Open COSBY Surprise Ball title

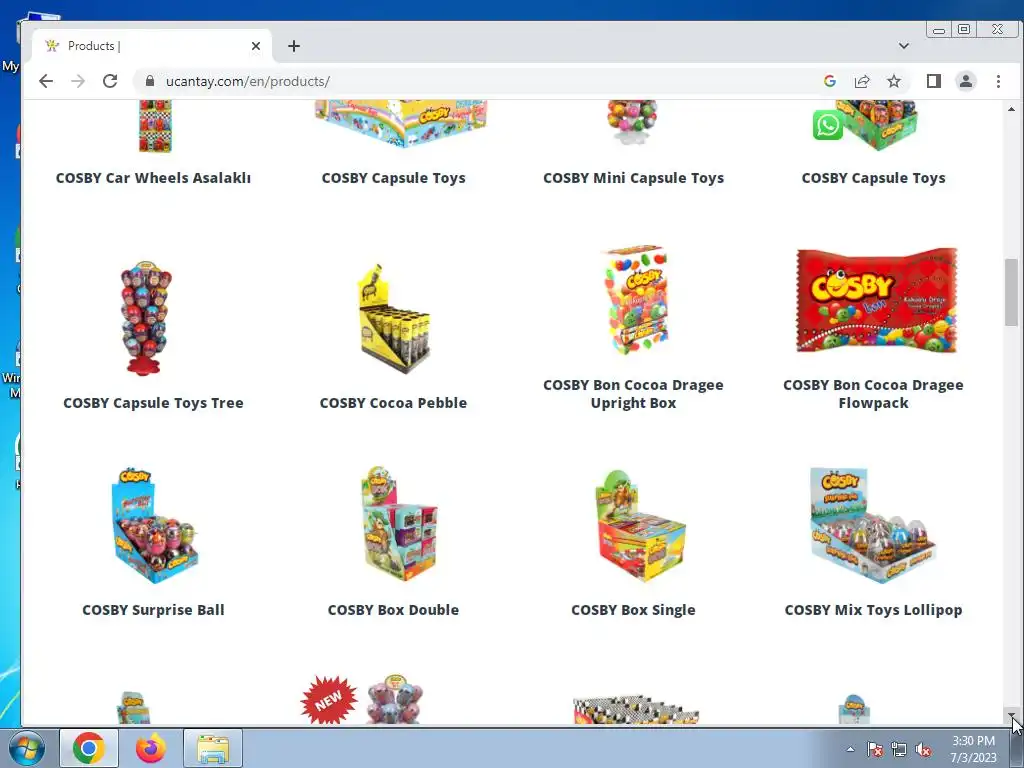153,610
